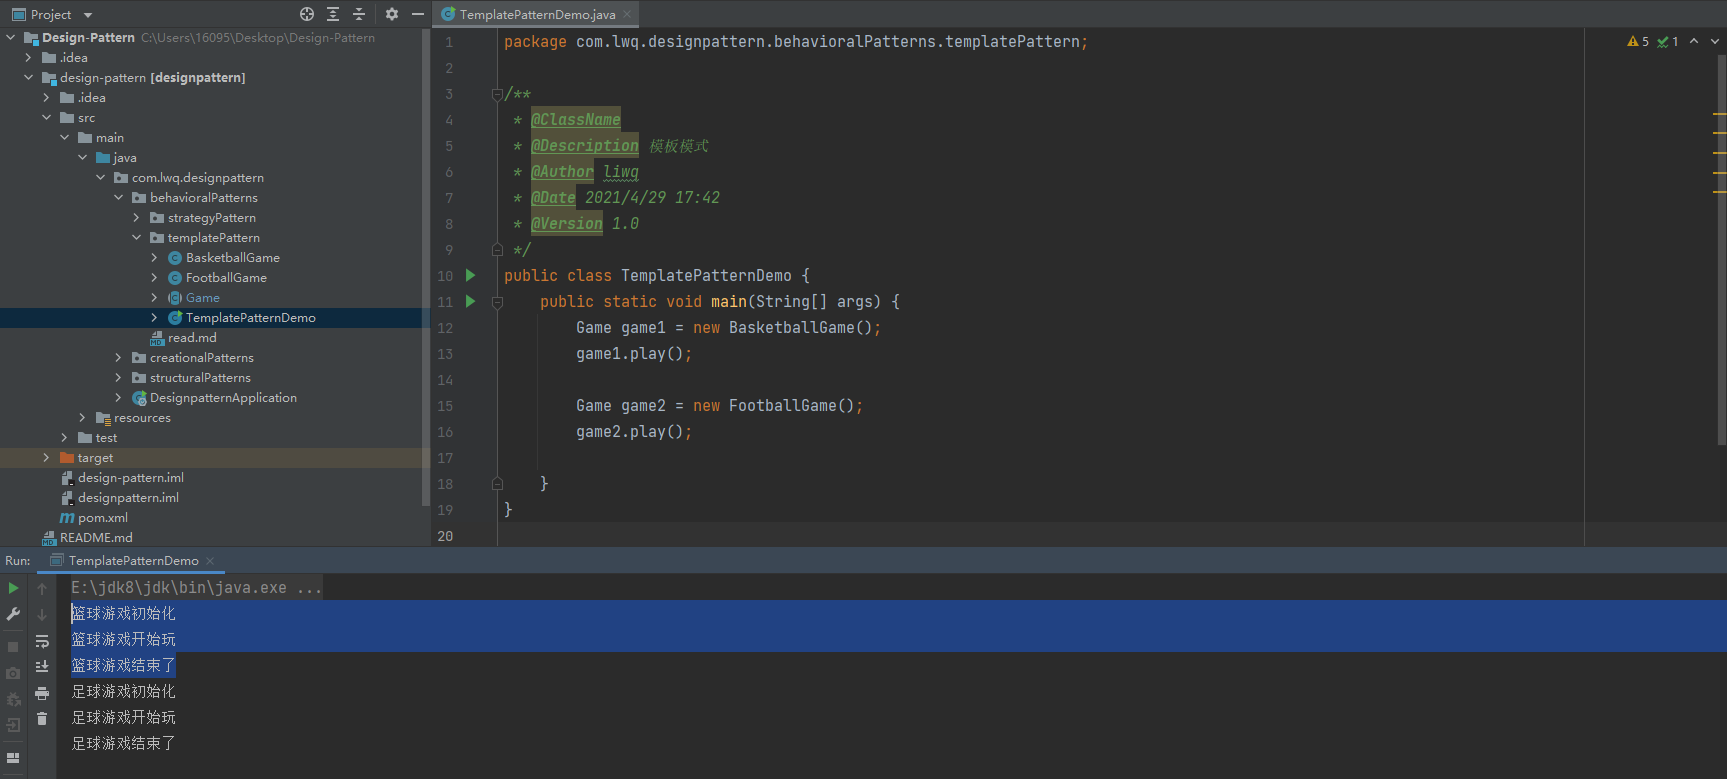
Task: Select FootballGame class in tree
Action: click(226, 277)
